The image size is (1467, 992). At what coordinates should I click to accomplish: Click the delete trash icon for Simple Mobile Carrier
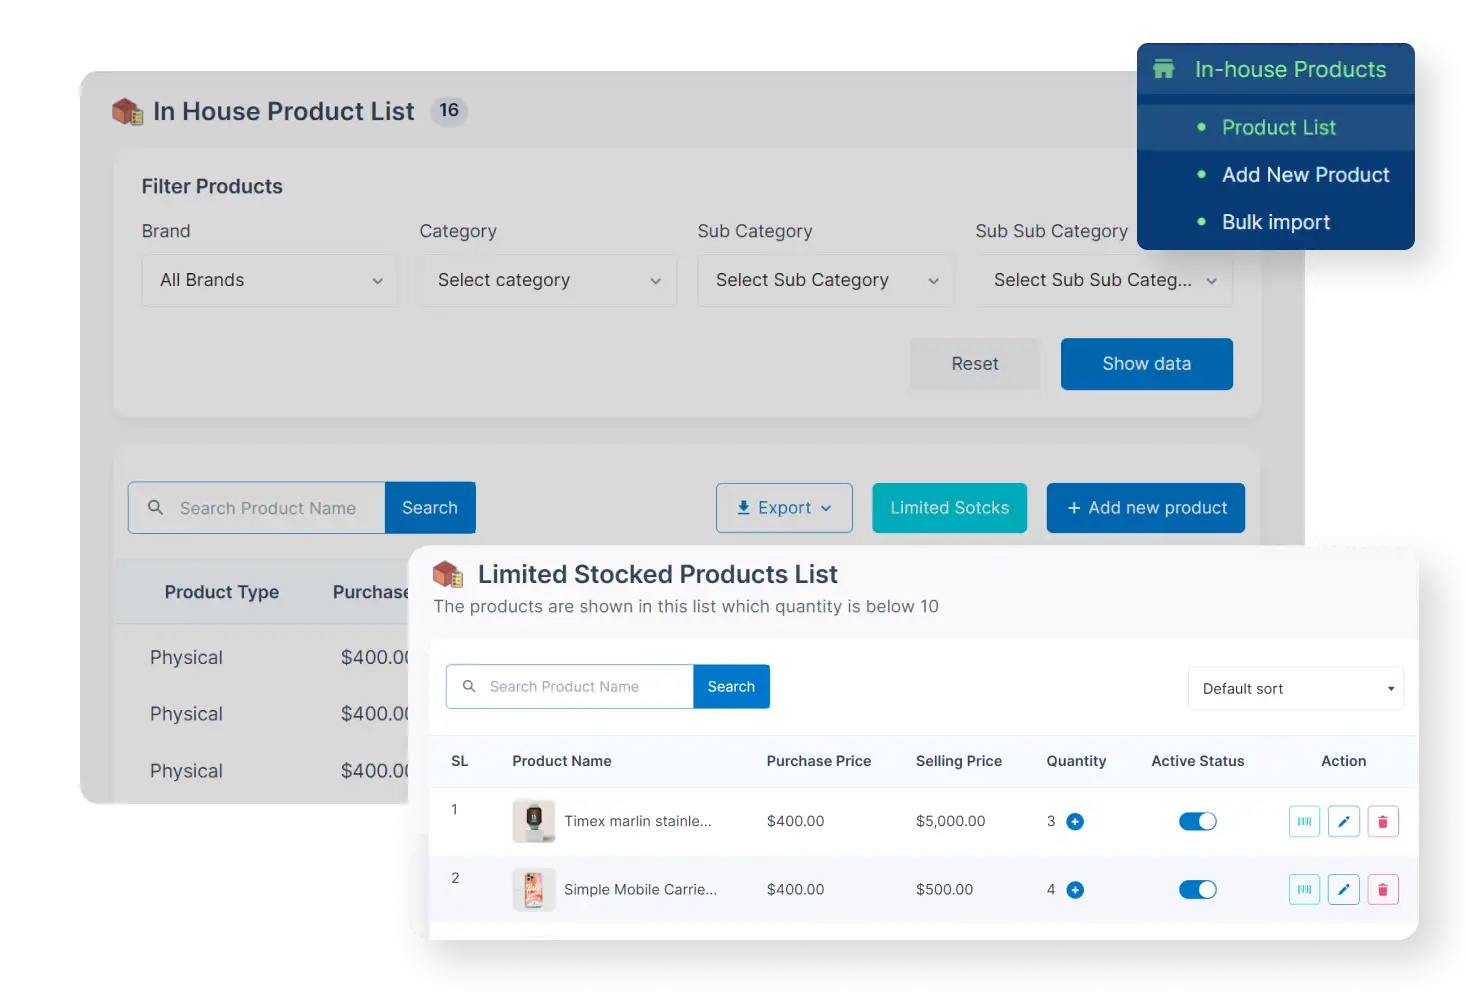click(x=1382, y=889)
